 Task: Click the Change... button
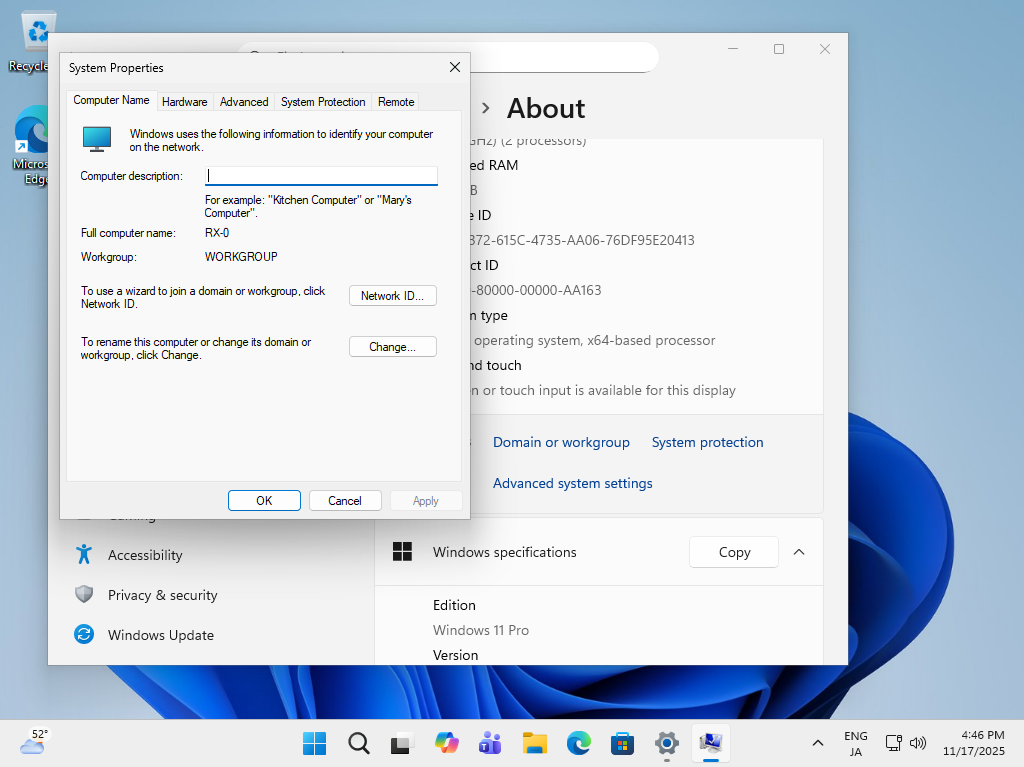point(393,347)
